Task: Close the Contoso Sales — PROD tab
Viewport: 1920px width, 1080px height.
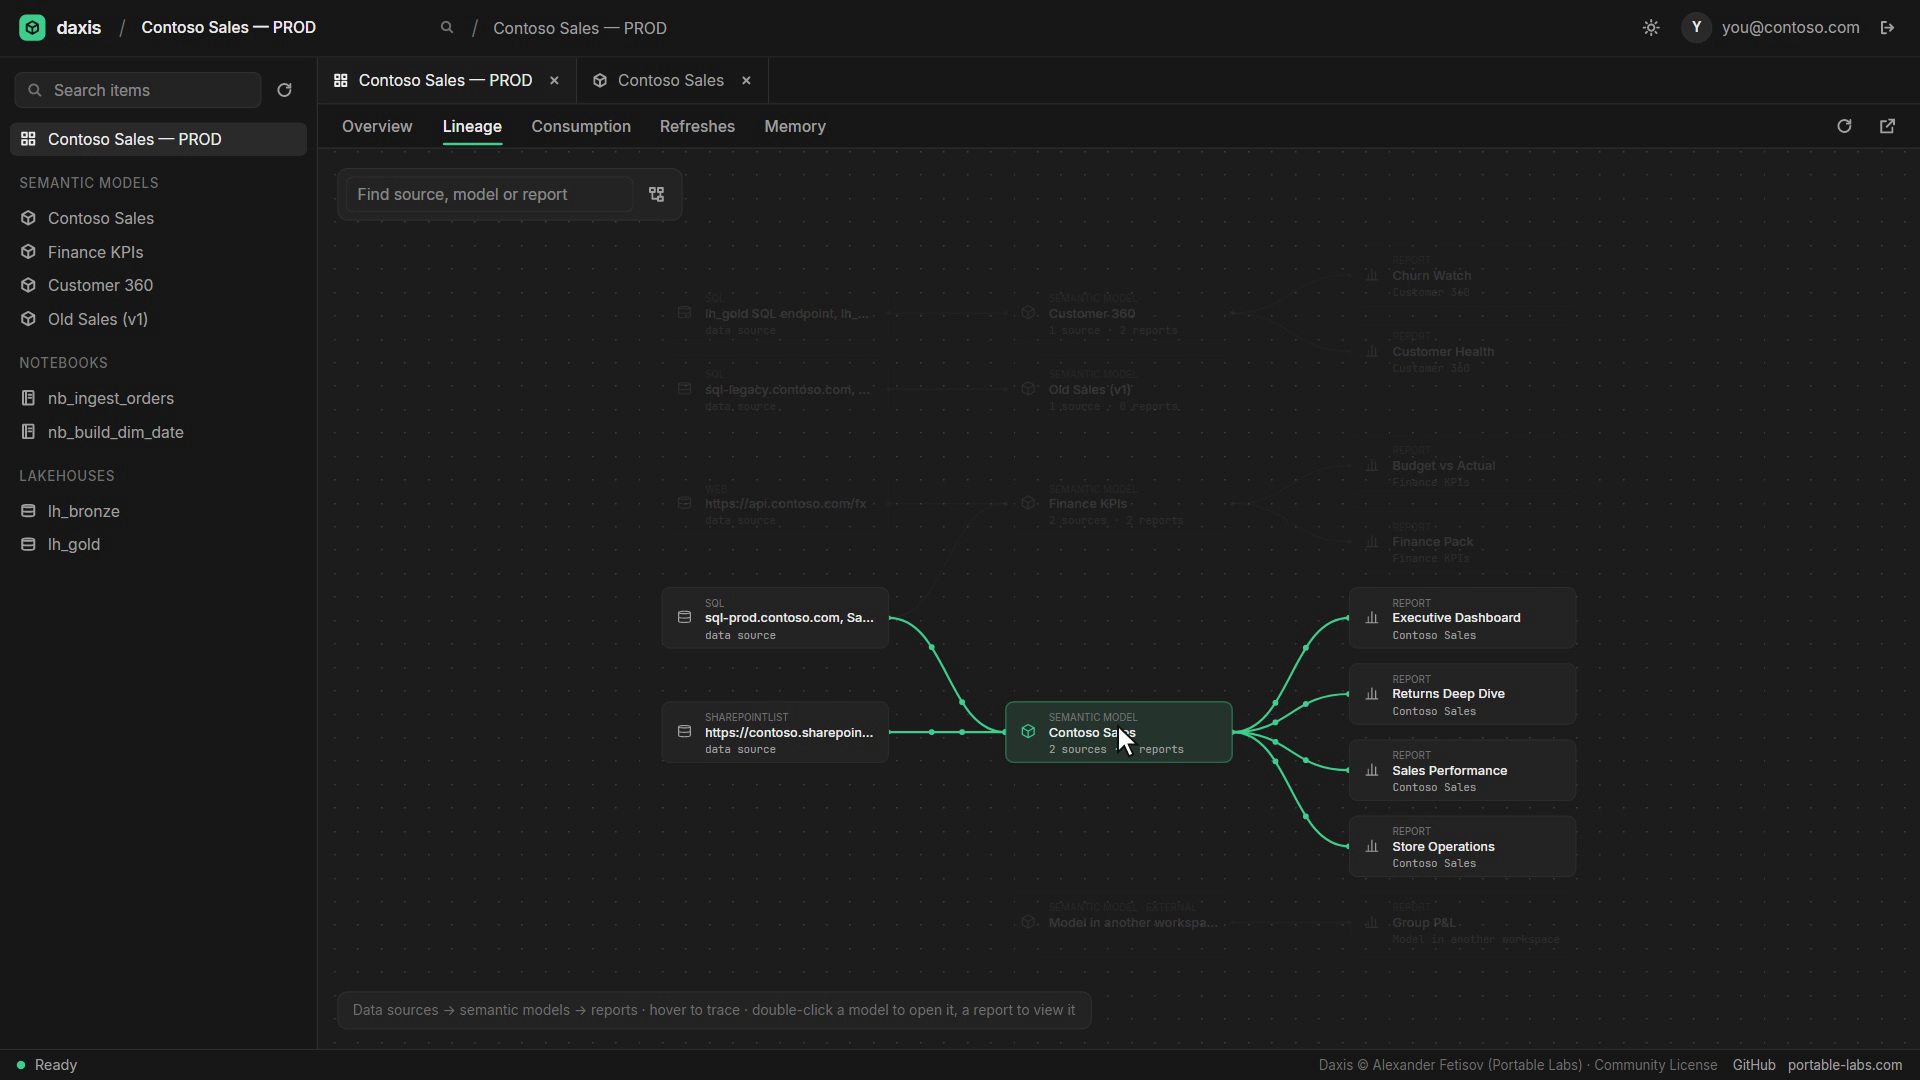Action: [x=554, y=81]
